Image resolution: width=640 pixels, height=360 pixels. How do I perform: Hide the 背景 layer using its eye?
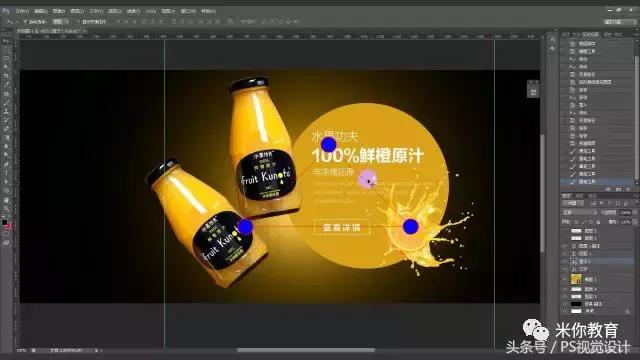(565, 311)
